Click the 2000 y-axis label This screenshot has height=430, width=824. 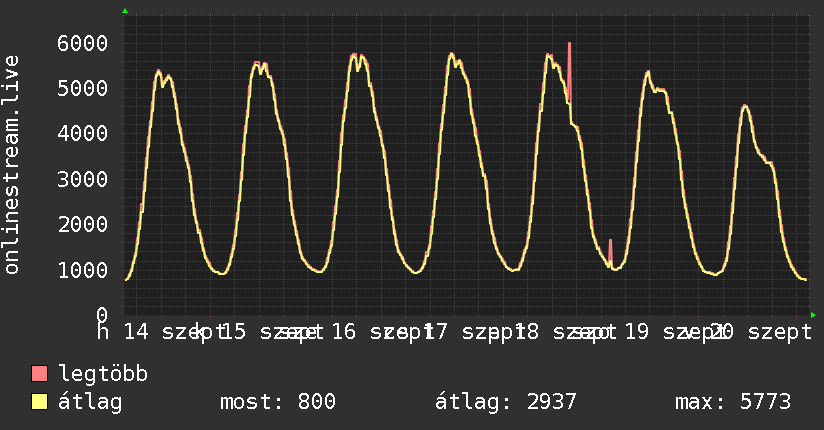click(x=83, y=224)
